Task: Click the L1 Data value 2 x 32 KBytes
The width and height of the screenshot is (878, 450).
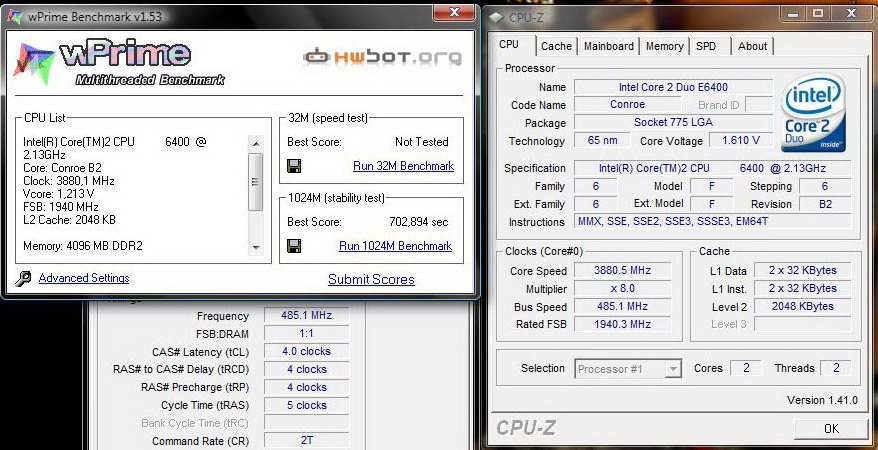Action: 802,270
